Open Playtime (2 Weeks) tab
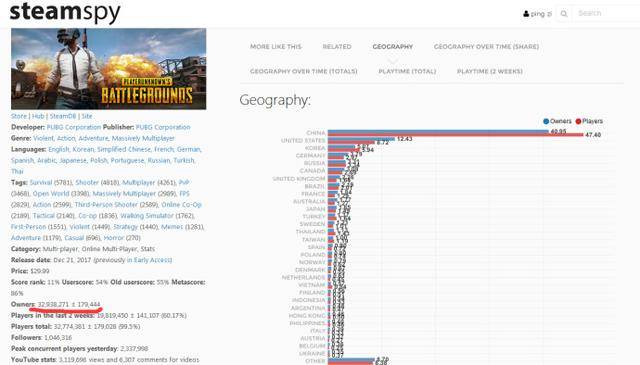Screen dimensions: 640x365 click(x=490, y=71)
